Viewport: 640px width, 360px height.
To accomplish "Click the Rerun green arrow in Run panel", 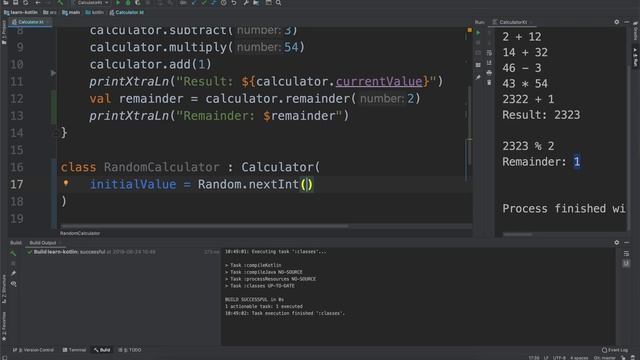I will tap(478, 33).
